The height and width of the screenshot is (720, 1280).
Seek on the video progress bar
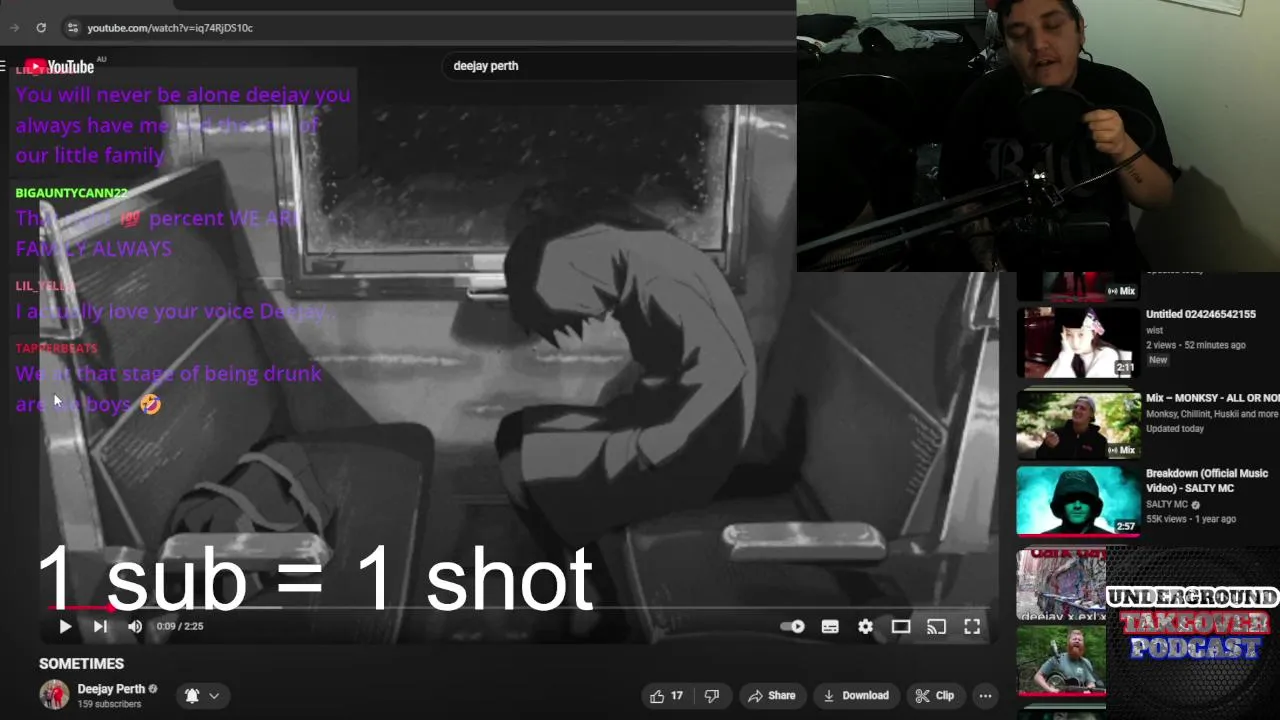coord(518,607)
